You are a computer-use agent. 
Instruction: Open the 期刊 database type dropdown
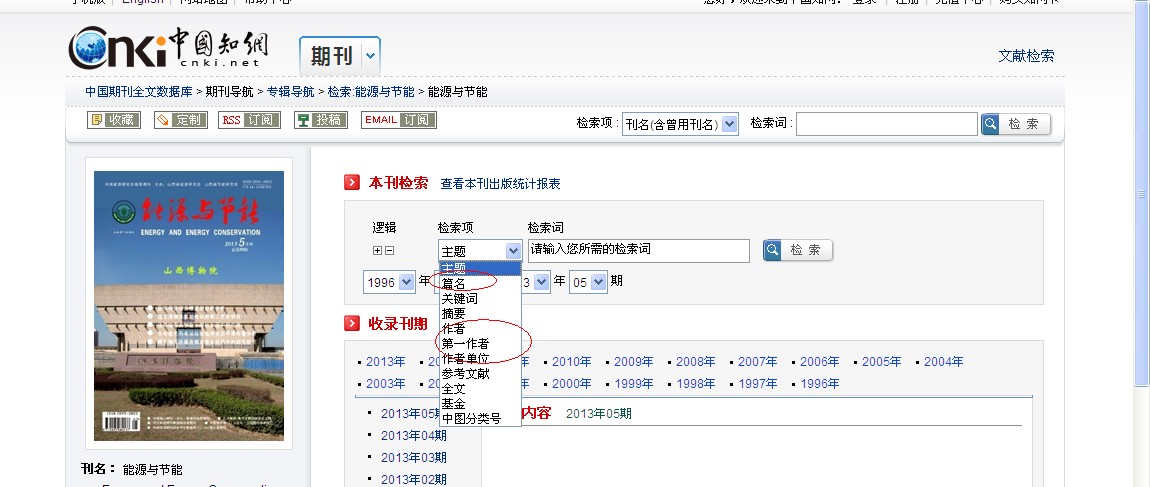(x=371, y=56)
